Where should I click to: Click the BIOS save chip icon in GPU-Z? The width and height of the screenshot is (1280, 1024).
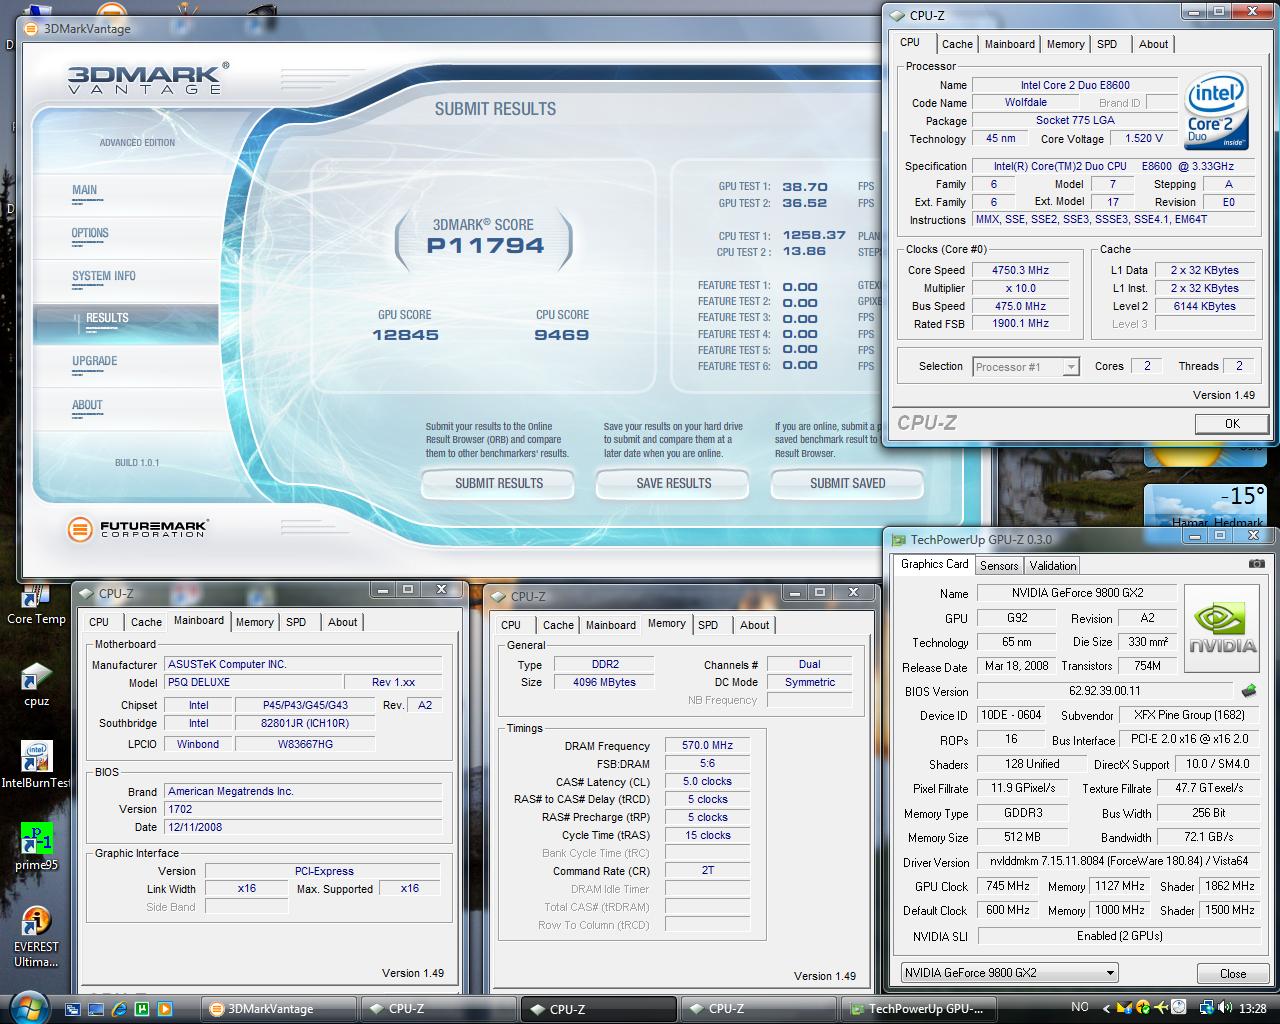click(1248, 690)
